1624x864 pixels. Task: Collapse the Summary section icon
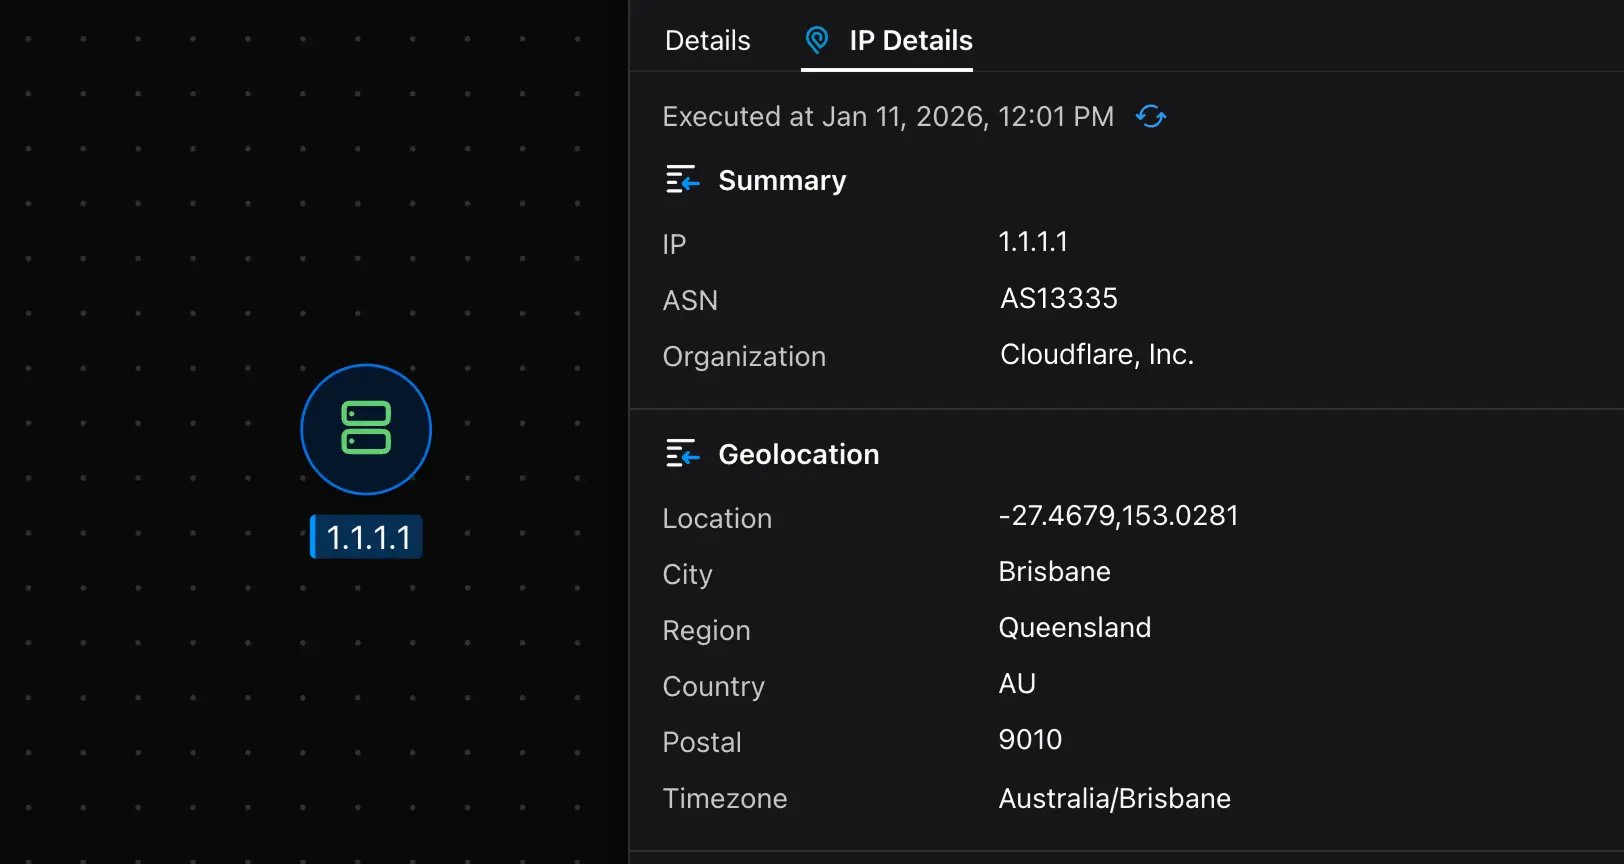pos(683,180)
